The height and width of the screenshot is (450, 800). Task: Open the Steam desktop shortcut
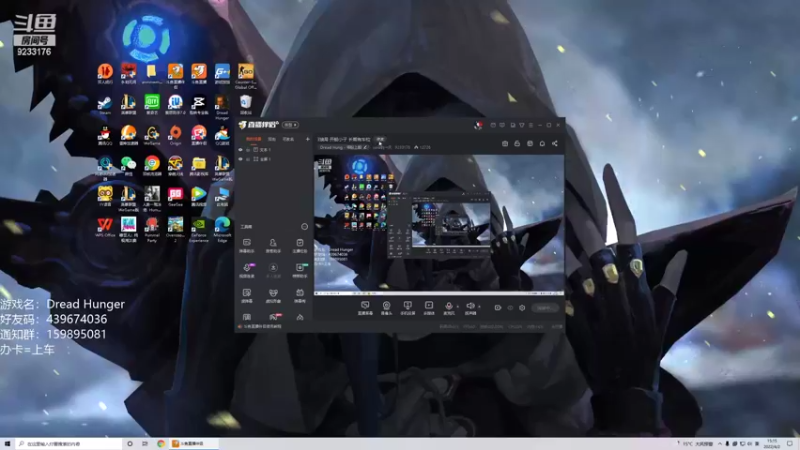coord(105,105)
